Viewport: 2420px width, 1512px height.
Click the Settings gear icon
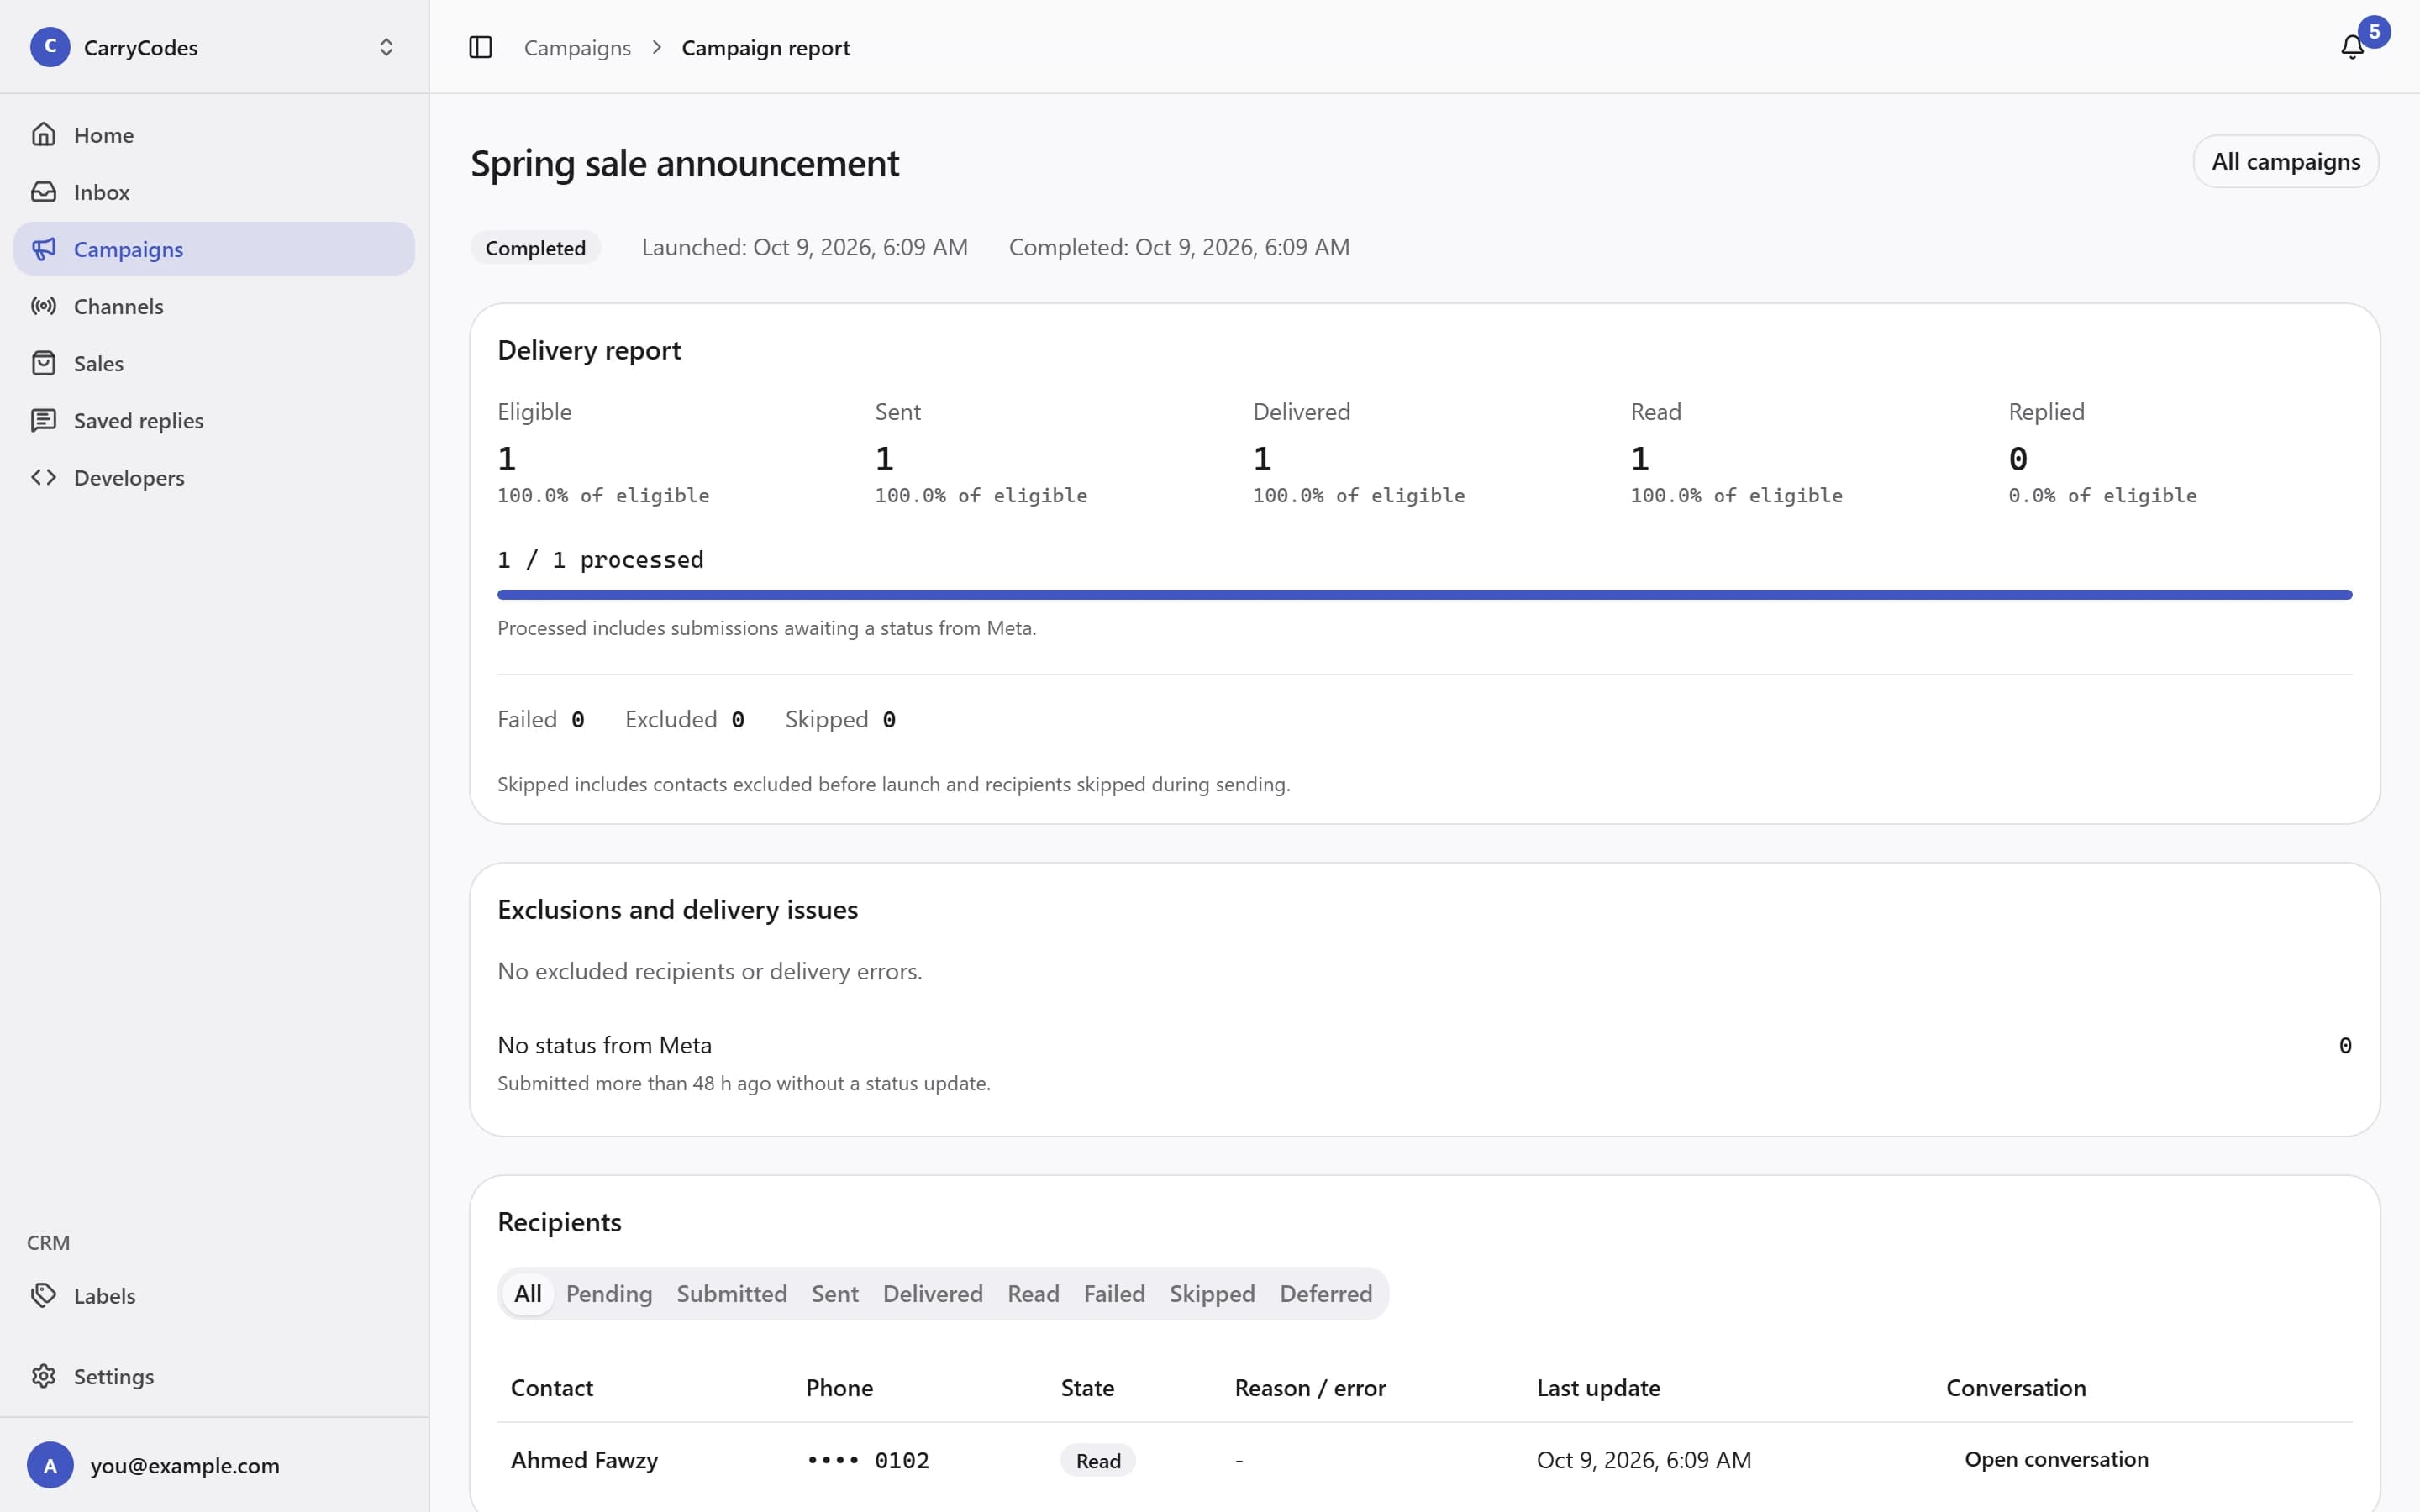pos(43,1376)
